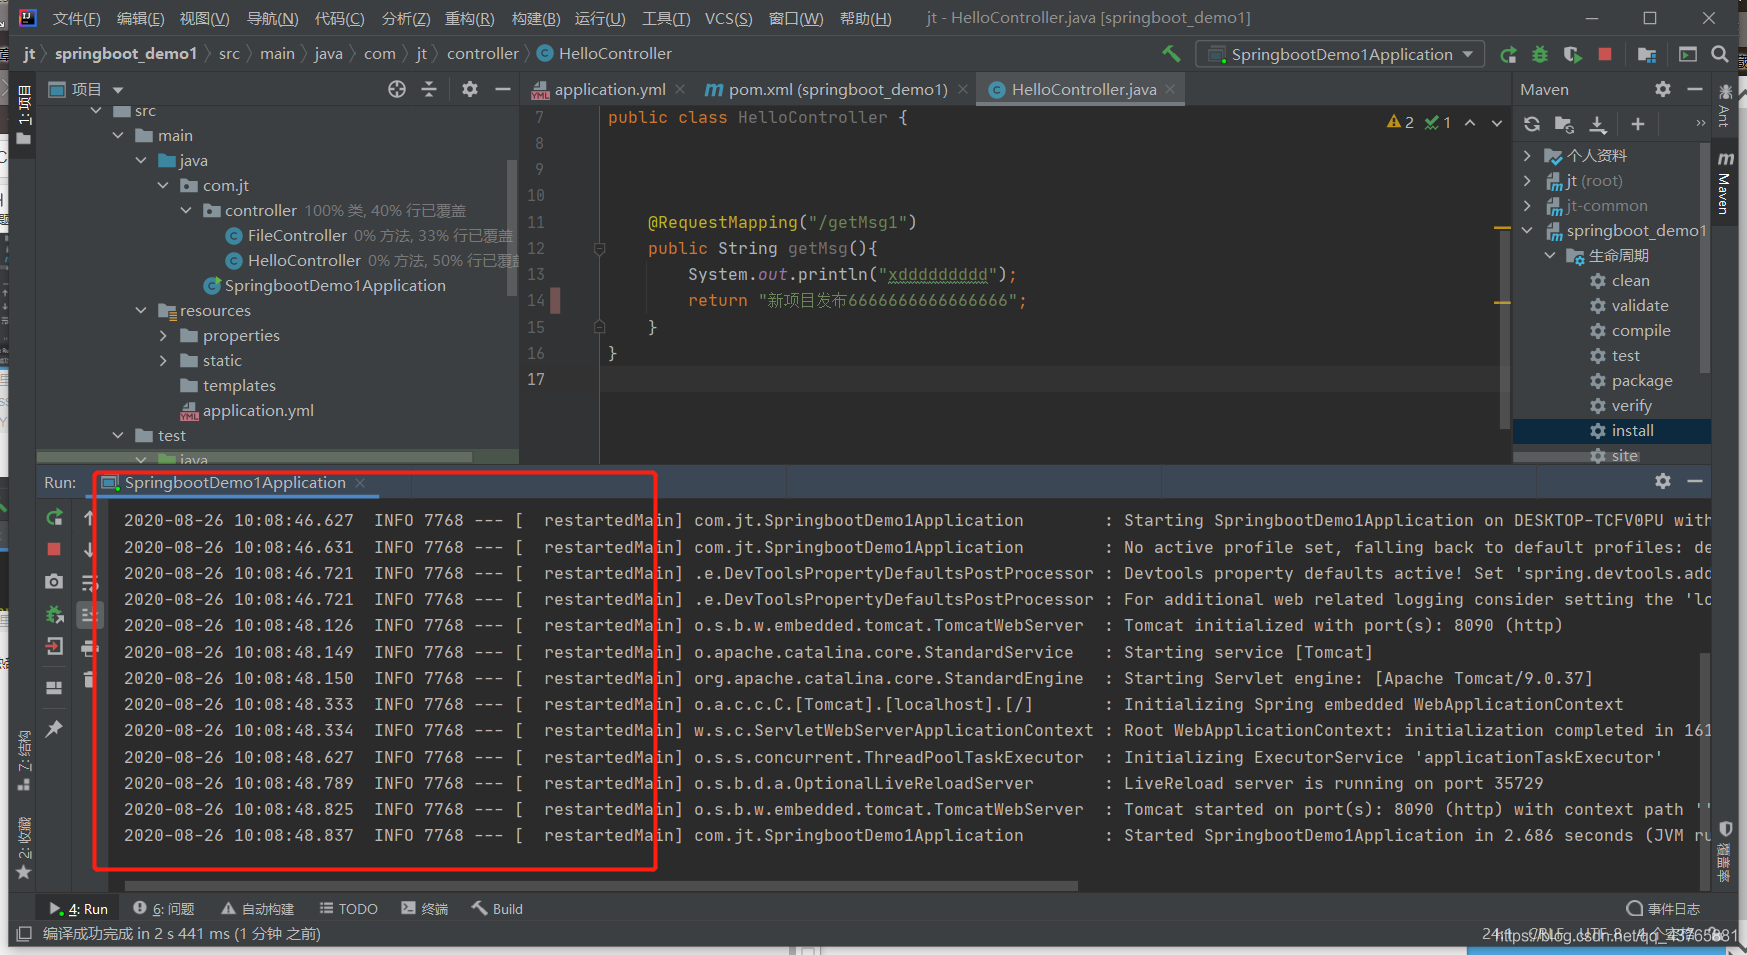Select Maven clean lifecycle goal

[1630, 280]
